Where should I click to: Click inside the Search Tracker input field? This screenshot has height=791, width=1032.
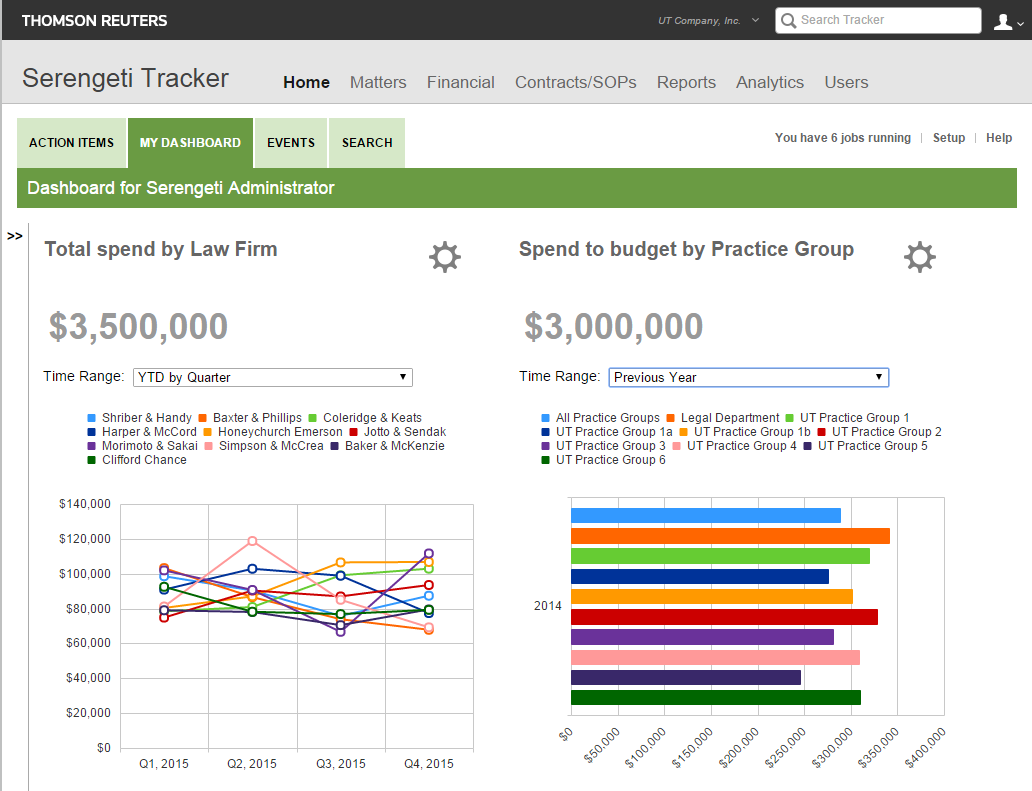pos(880,20)
